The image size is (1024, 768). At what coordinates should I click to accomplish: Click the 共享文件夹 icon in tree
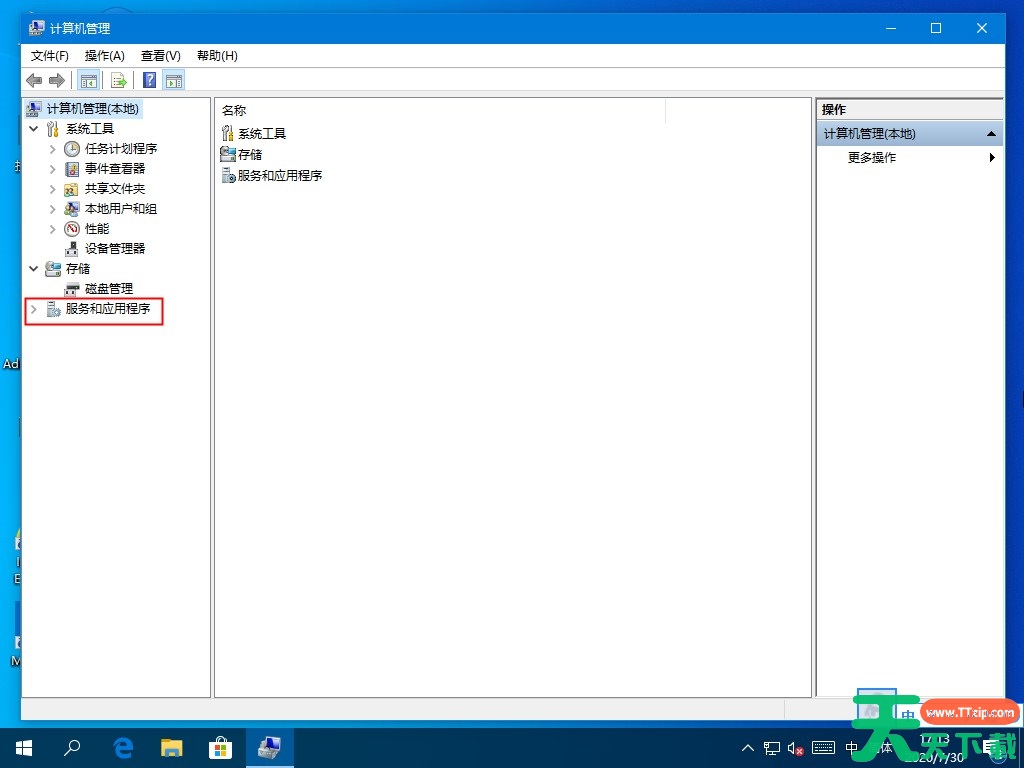(x=72, y=189)
